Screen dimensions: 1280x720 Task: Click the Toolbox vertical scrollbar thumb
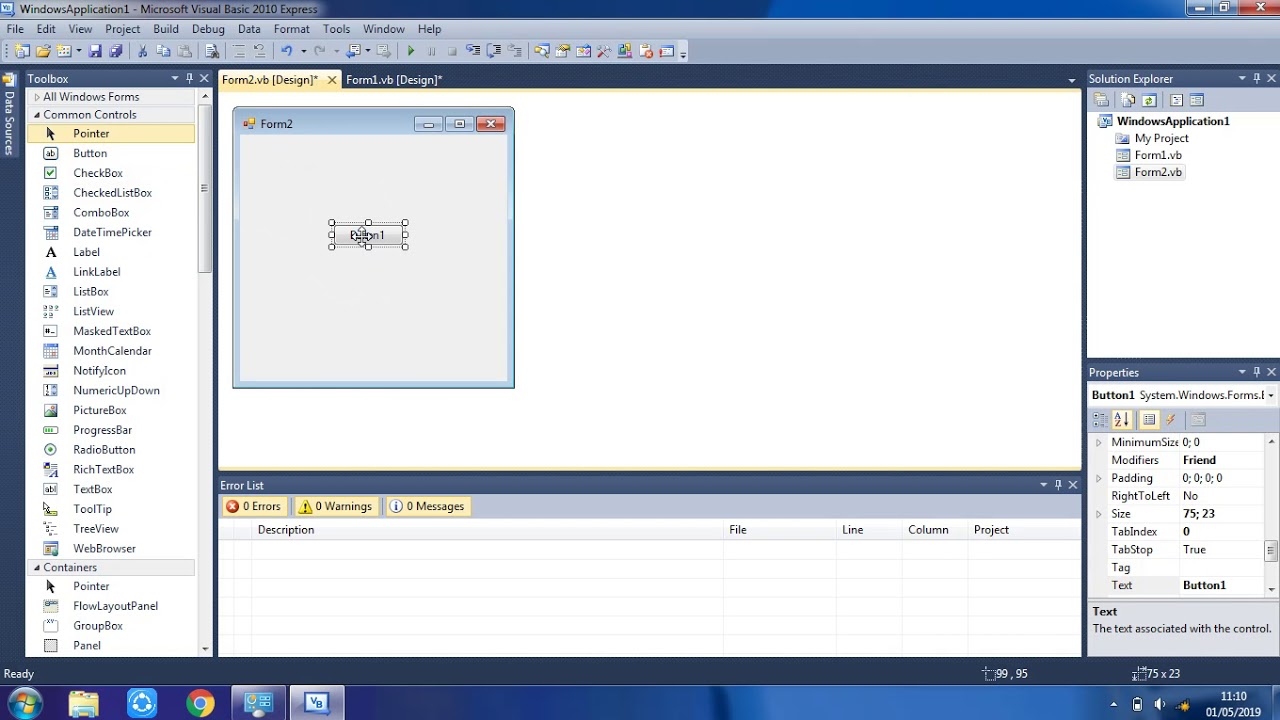coord(204,190)
